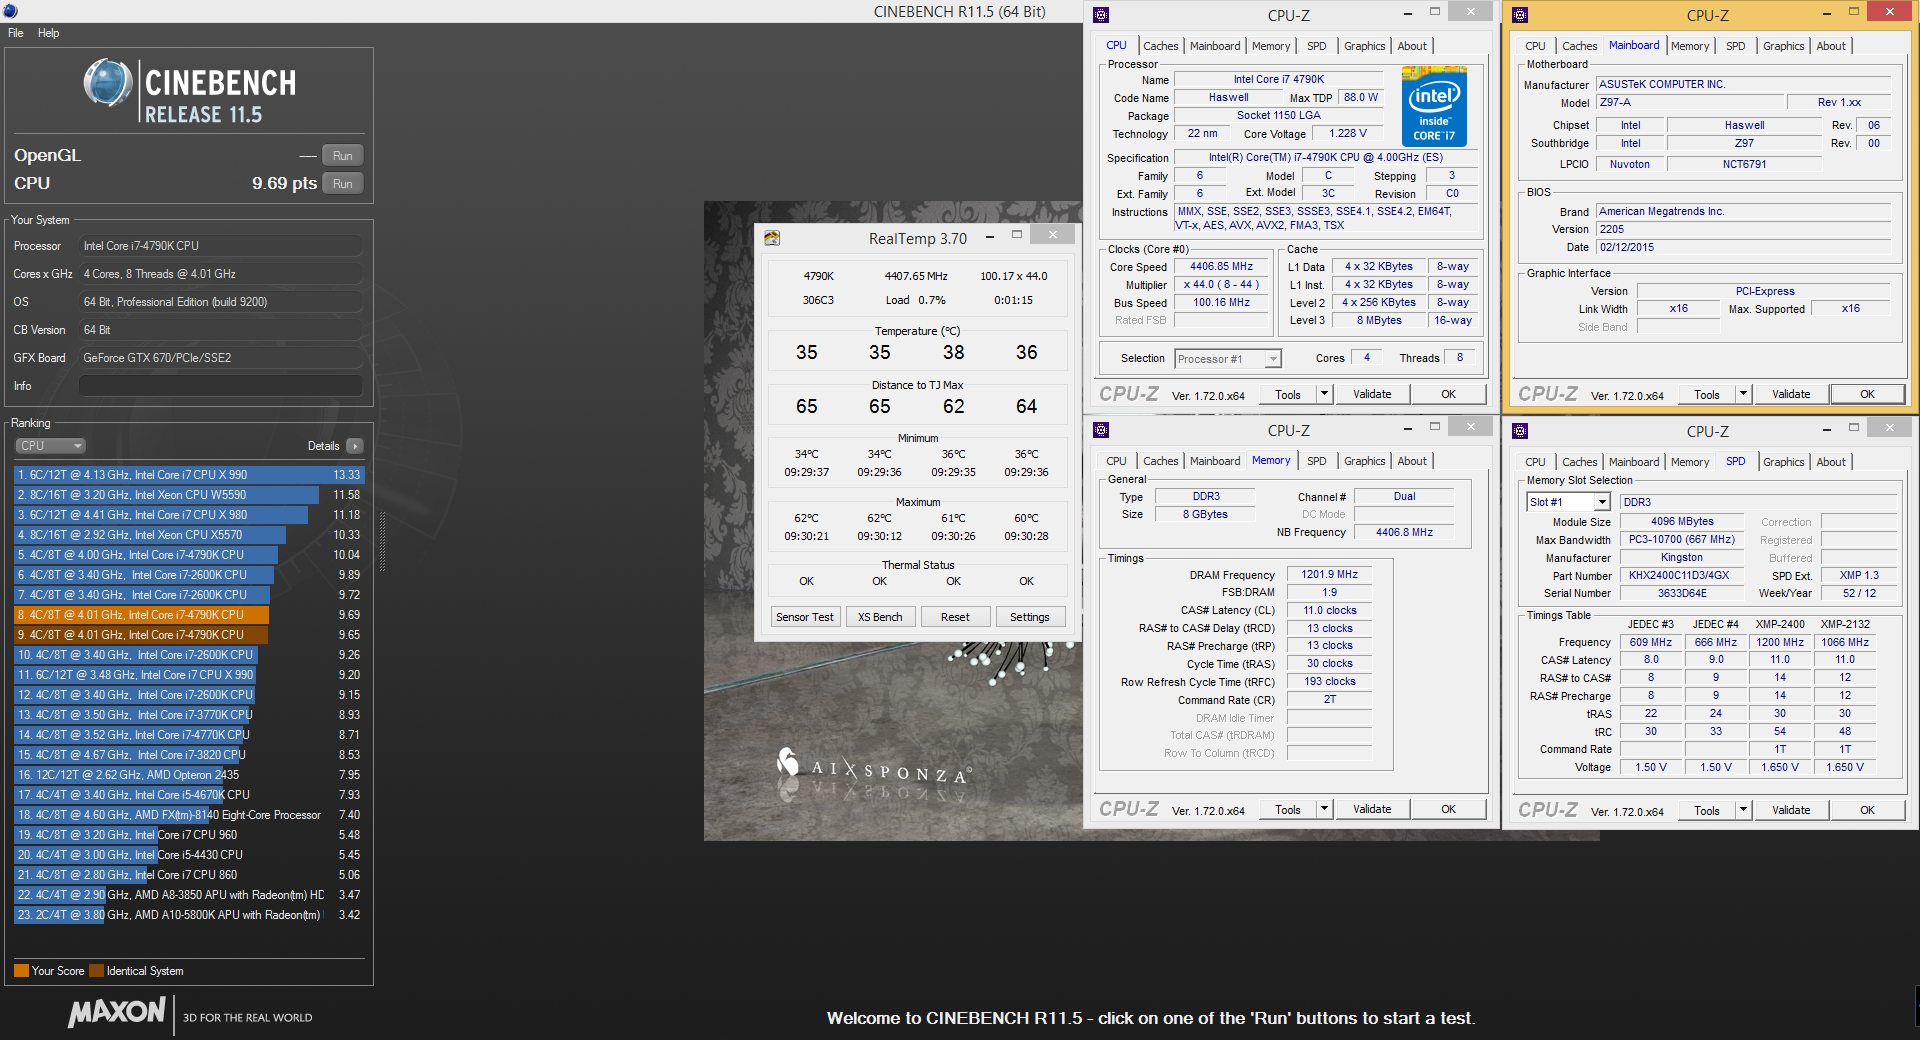
Task: Click Reset in RealTemp
Action: tap(955, 617)
